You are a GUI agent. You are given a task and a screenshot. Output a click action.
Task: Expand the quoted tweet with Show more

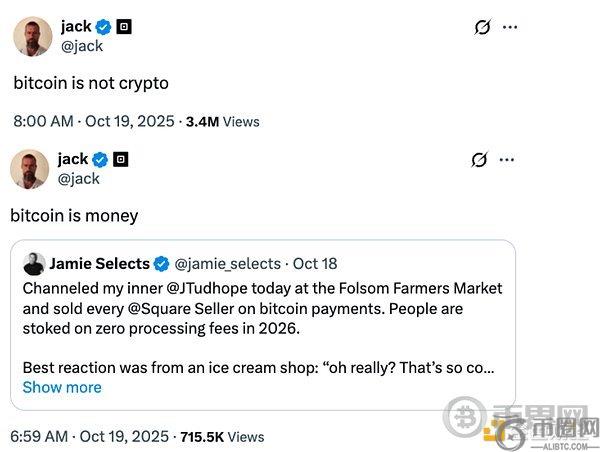click(x=62, y=387)
